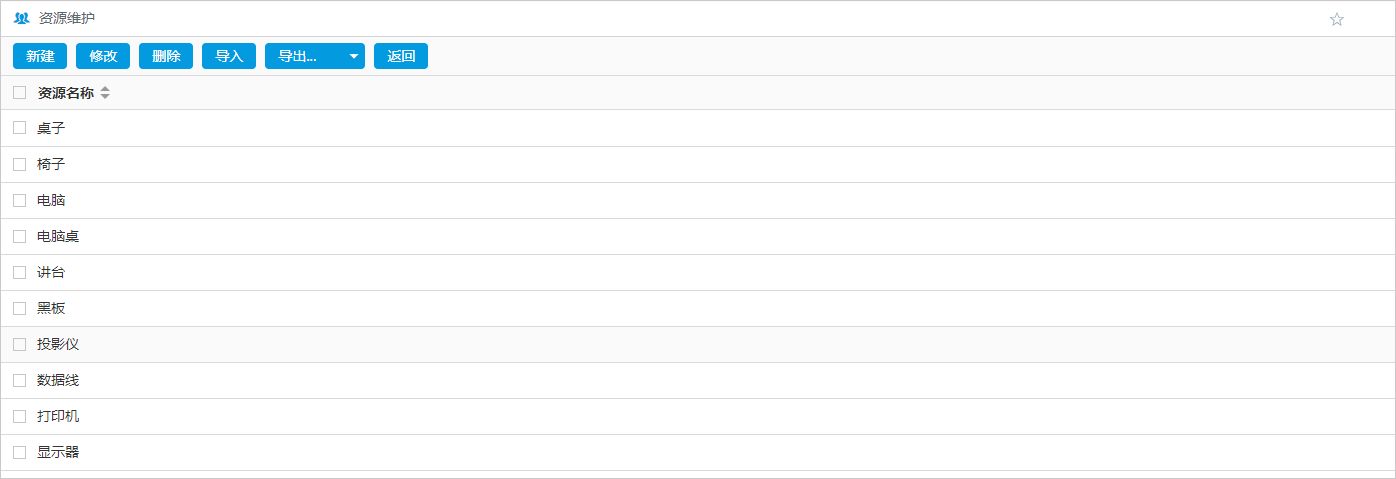
Task: Sort by 资源名称 using sort arrows
Action: [105, 93]
